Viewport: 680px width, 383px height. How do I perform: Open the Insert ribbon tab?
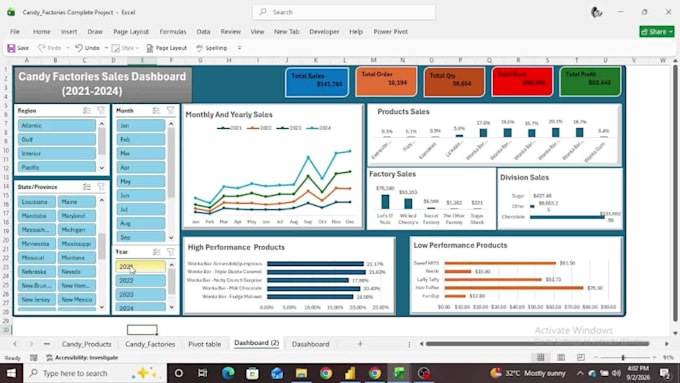point(69,32)
